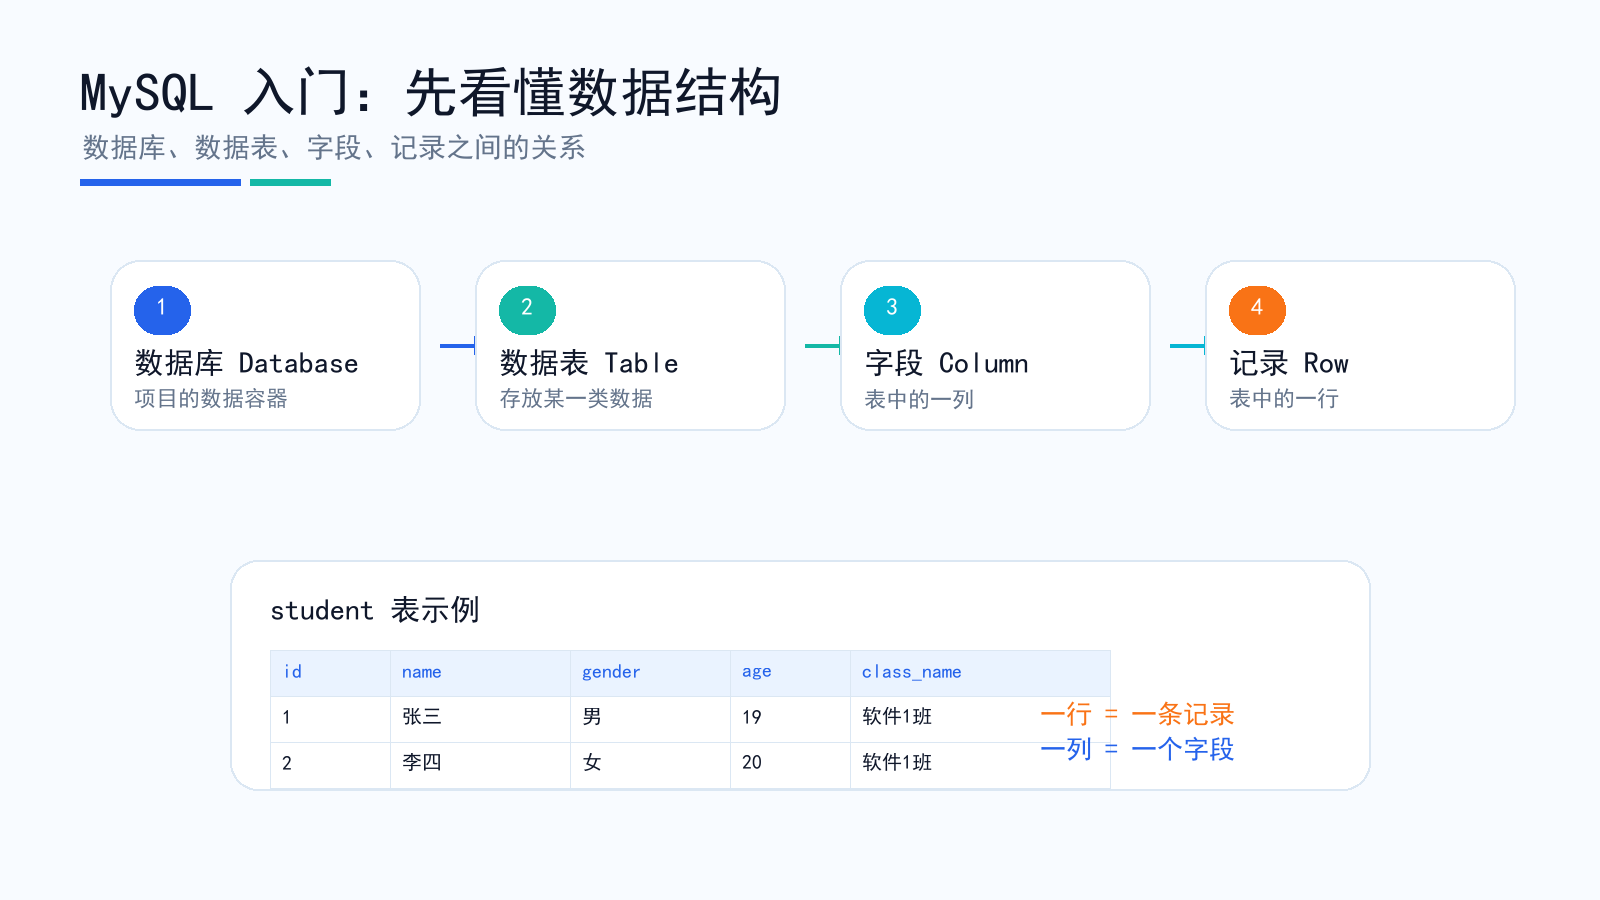Click the cyan number 3 badge
Image resolution: width=1600 pixels, height=900 pixels.
click(892, 310)
